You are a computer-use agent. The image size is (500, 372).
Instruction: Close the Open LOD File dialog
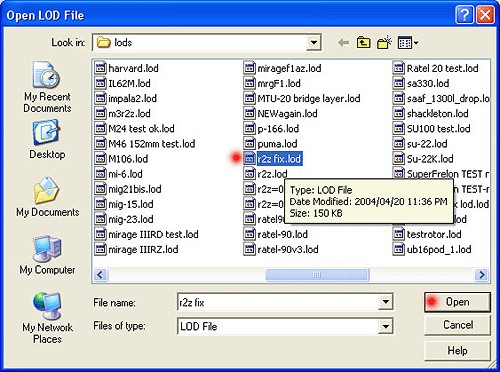pos(485,15)
